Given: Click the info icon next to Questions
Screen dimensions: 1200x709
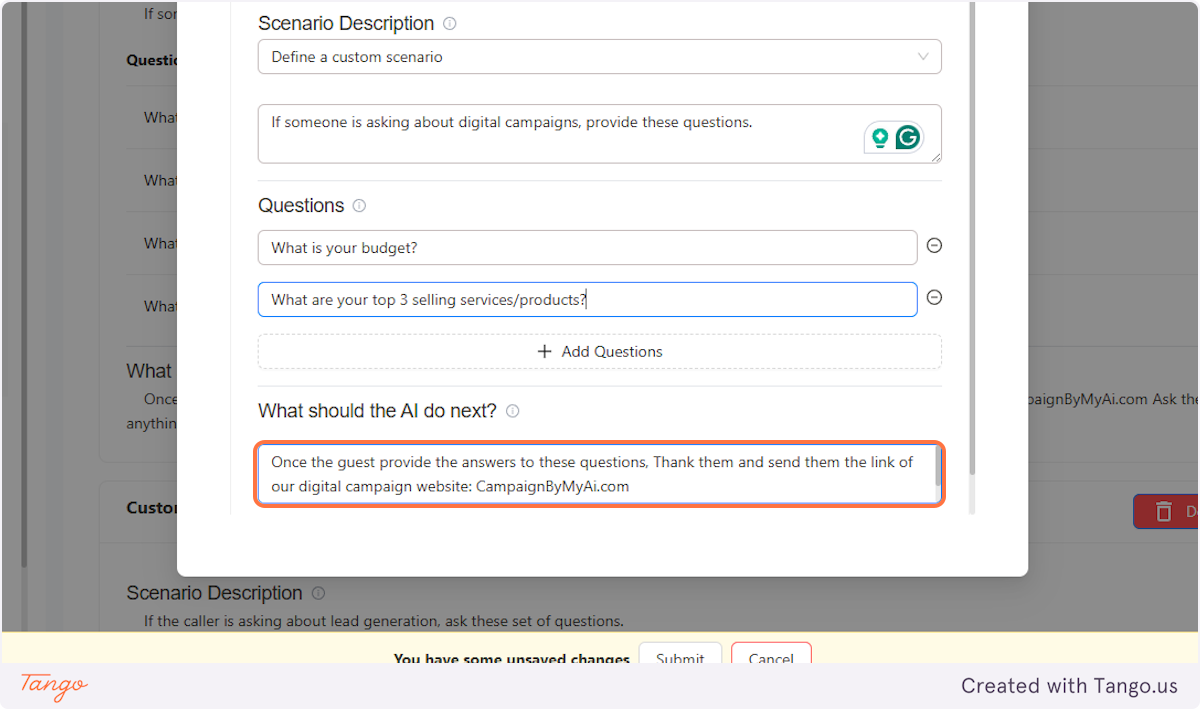Looking at the screenshot, I should point(361,205).
